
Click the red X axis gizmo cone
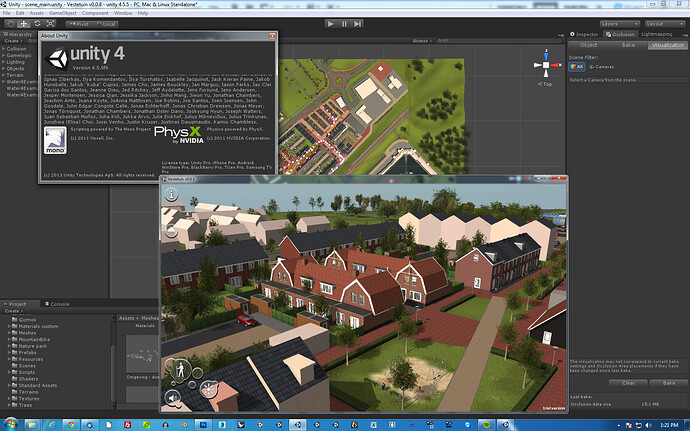click(555, 65)
